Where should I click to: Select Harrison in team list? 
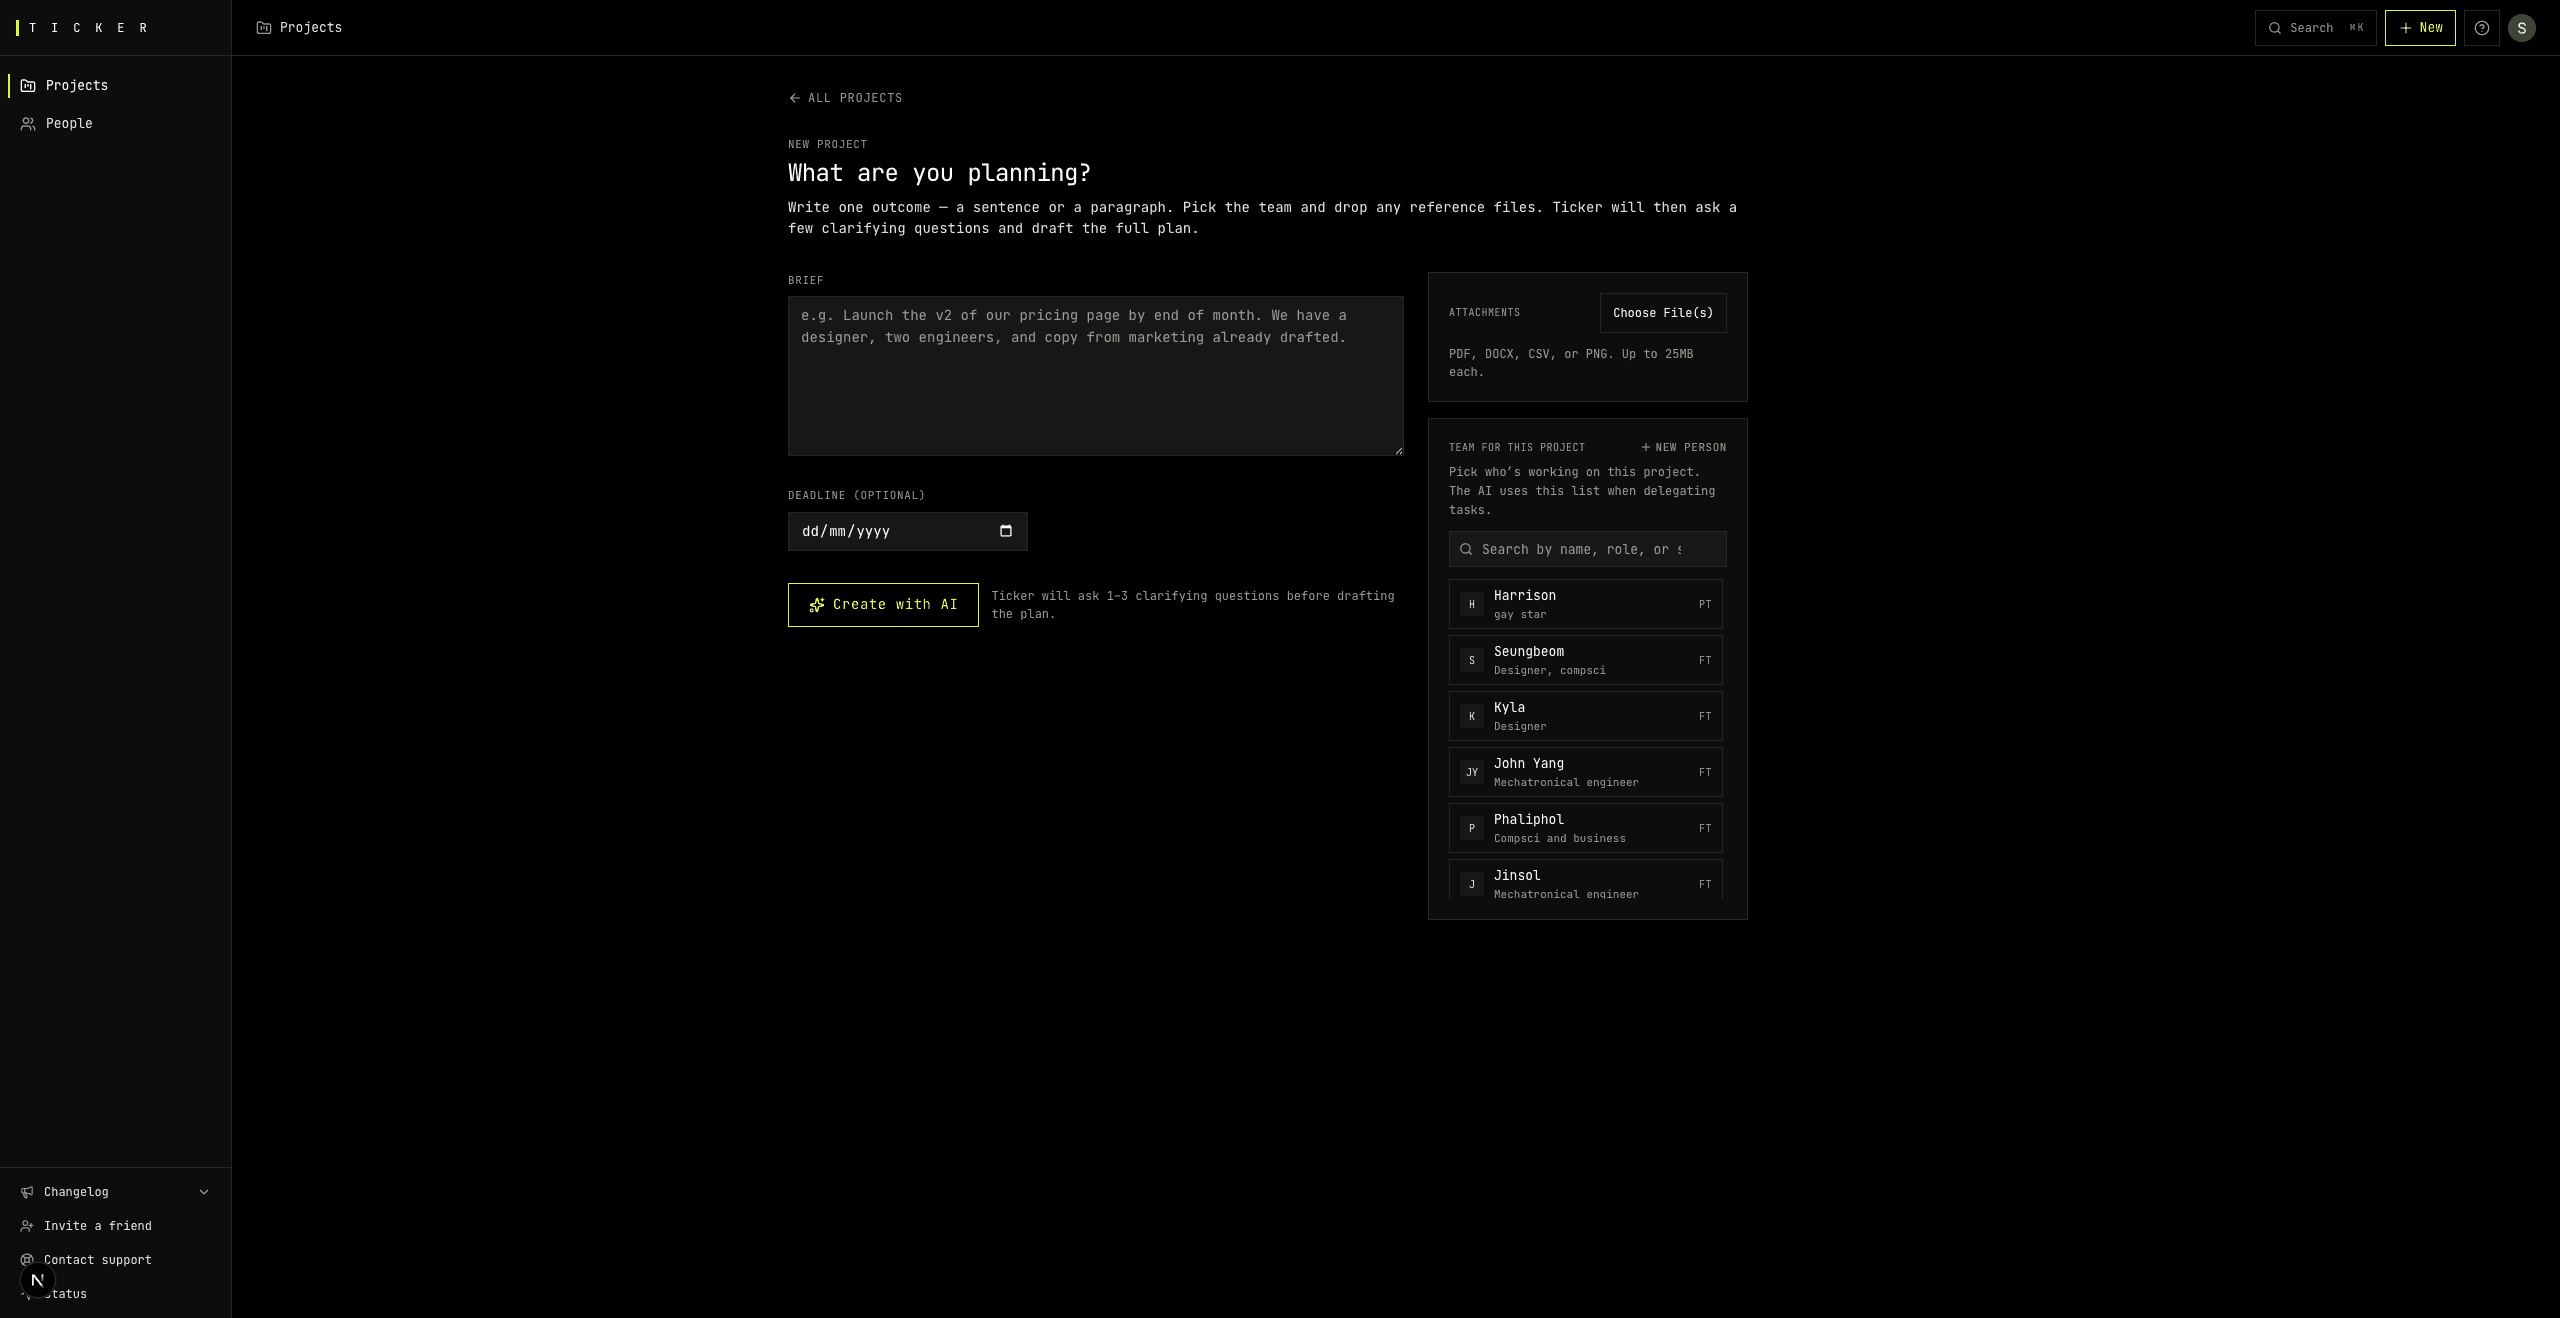pyautogui.click(x=1586, y=604)
